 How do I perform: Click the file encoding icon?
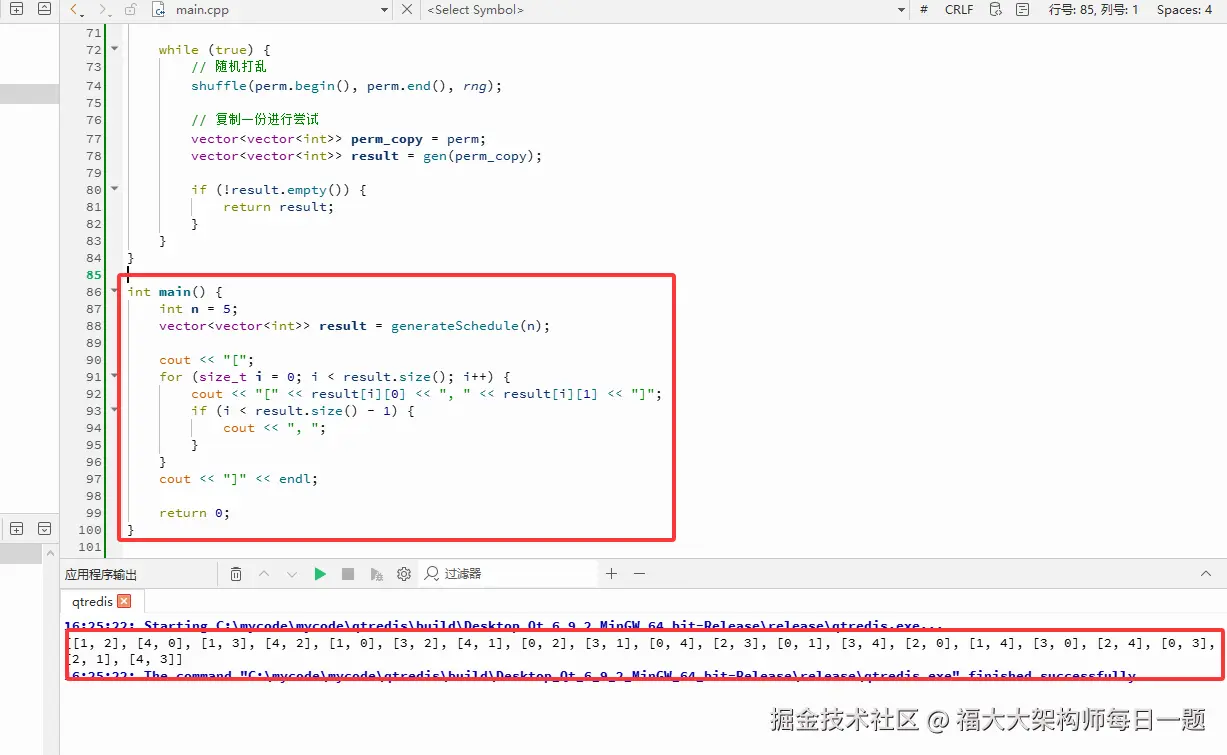tap(995, 10)
